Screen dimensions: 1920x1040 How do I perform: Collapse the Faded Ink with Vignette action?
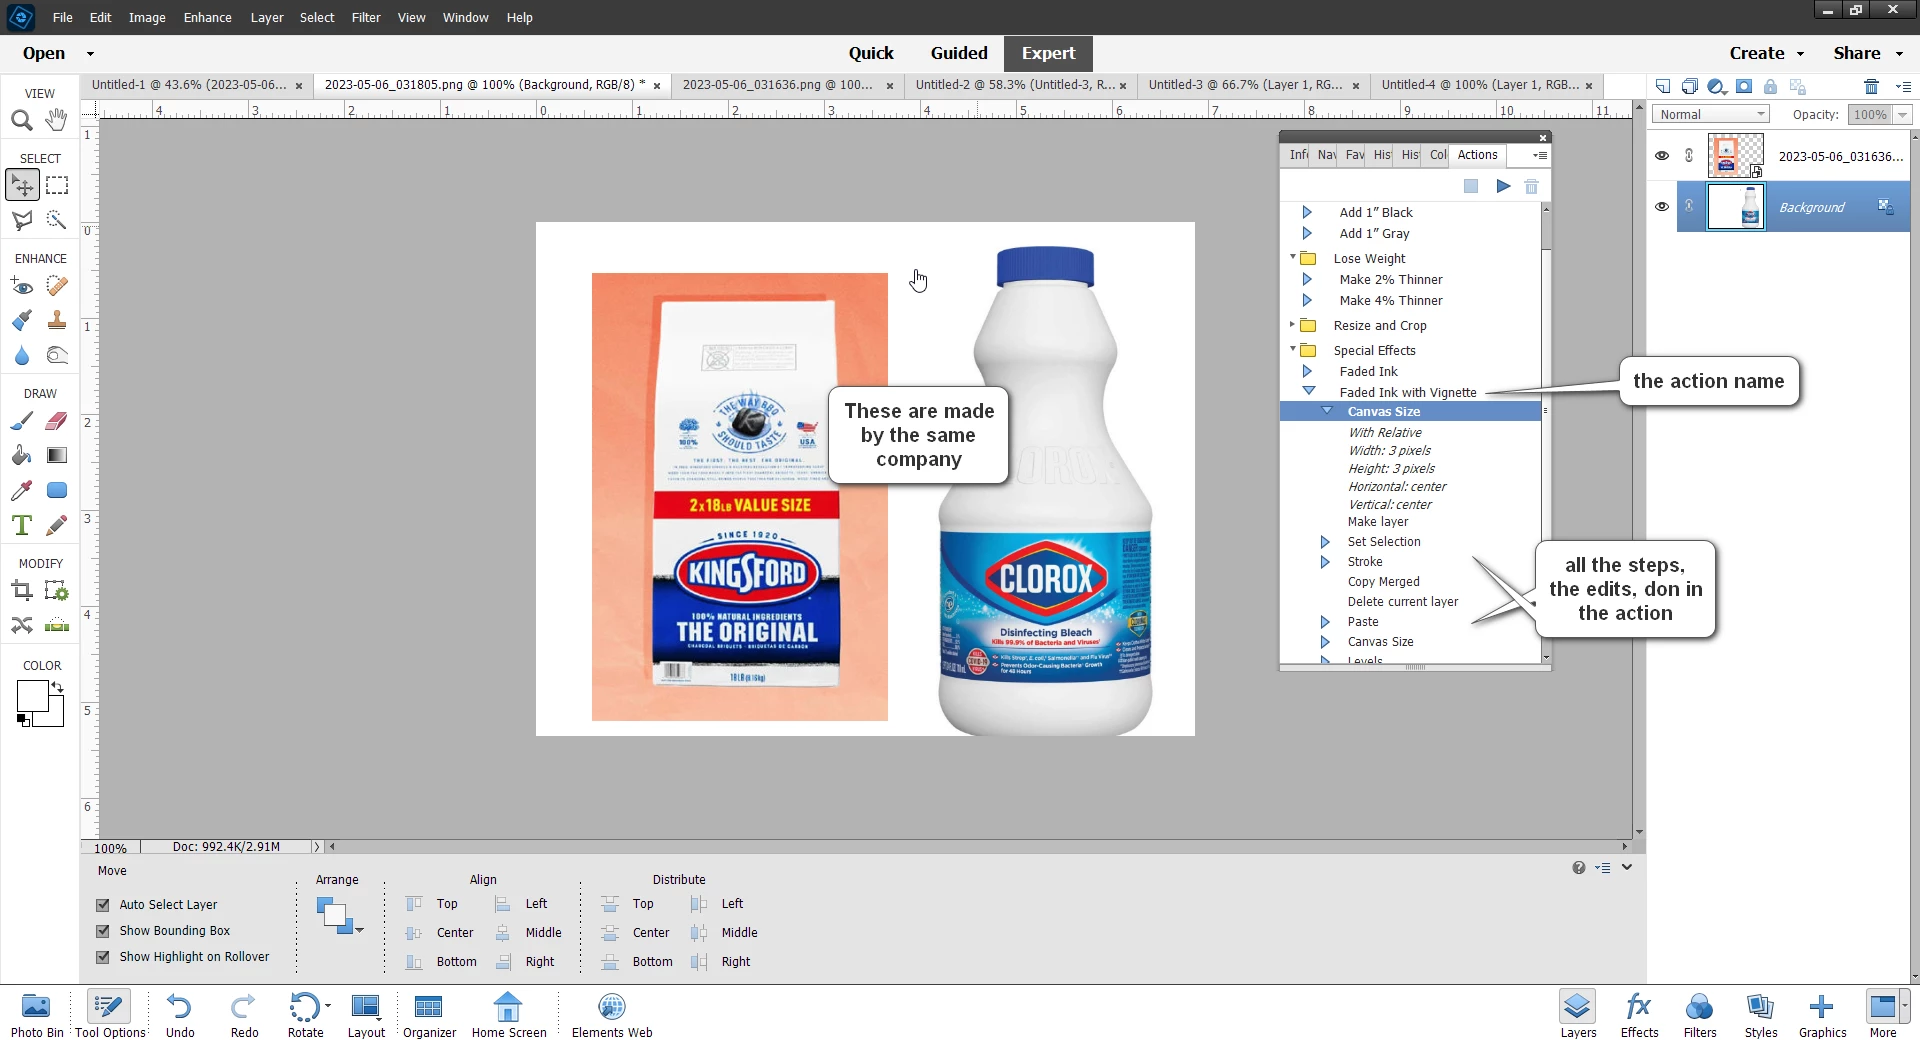point(1308,391)
